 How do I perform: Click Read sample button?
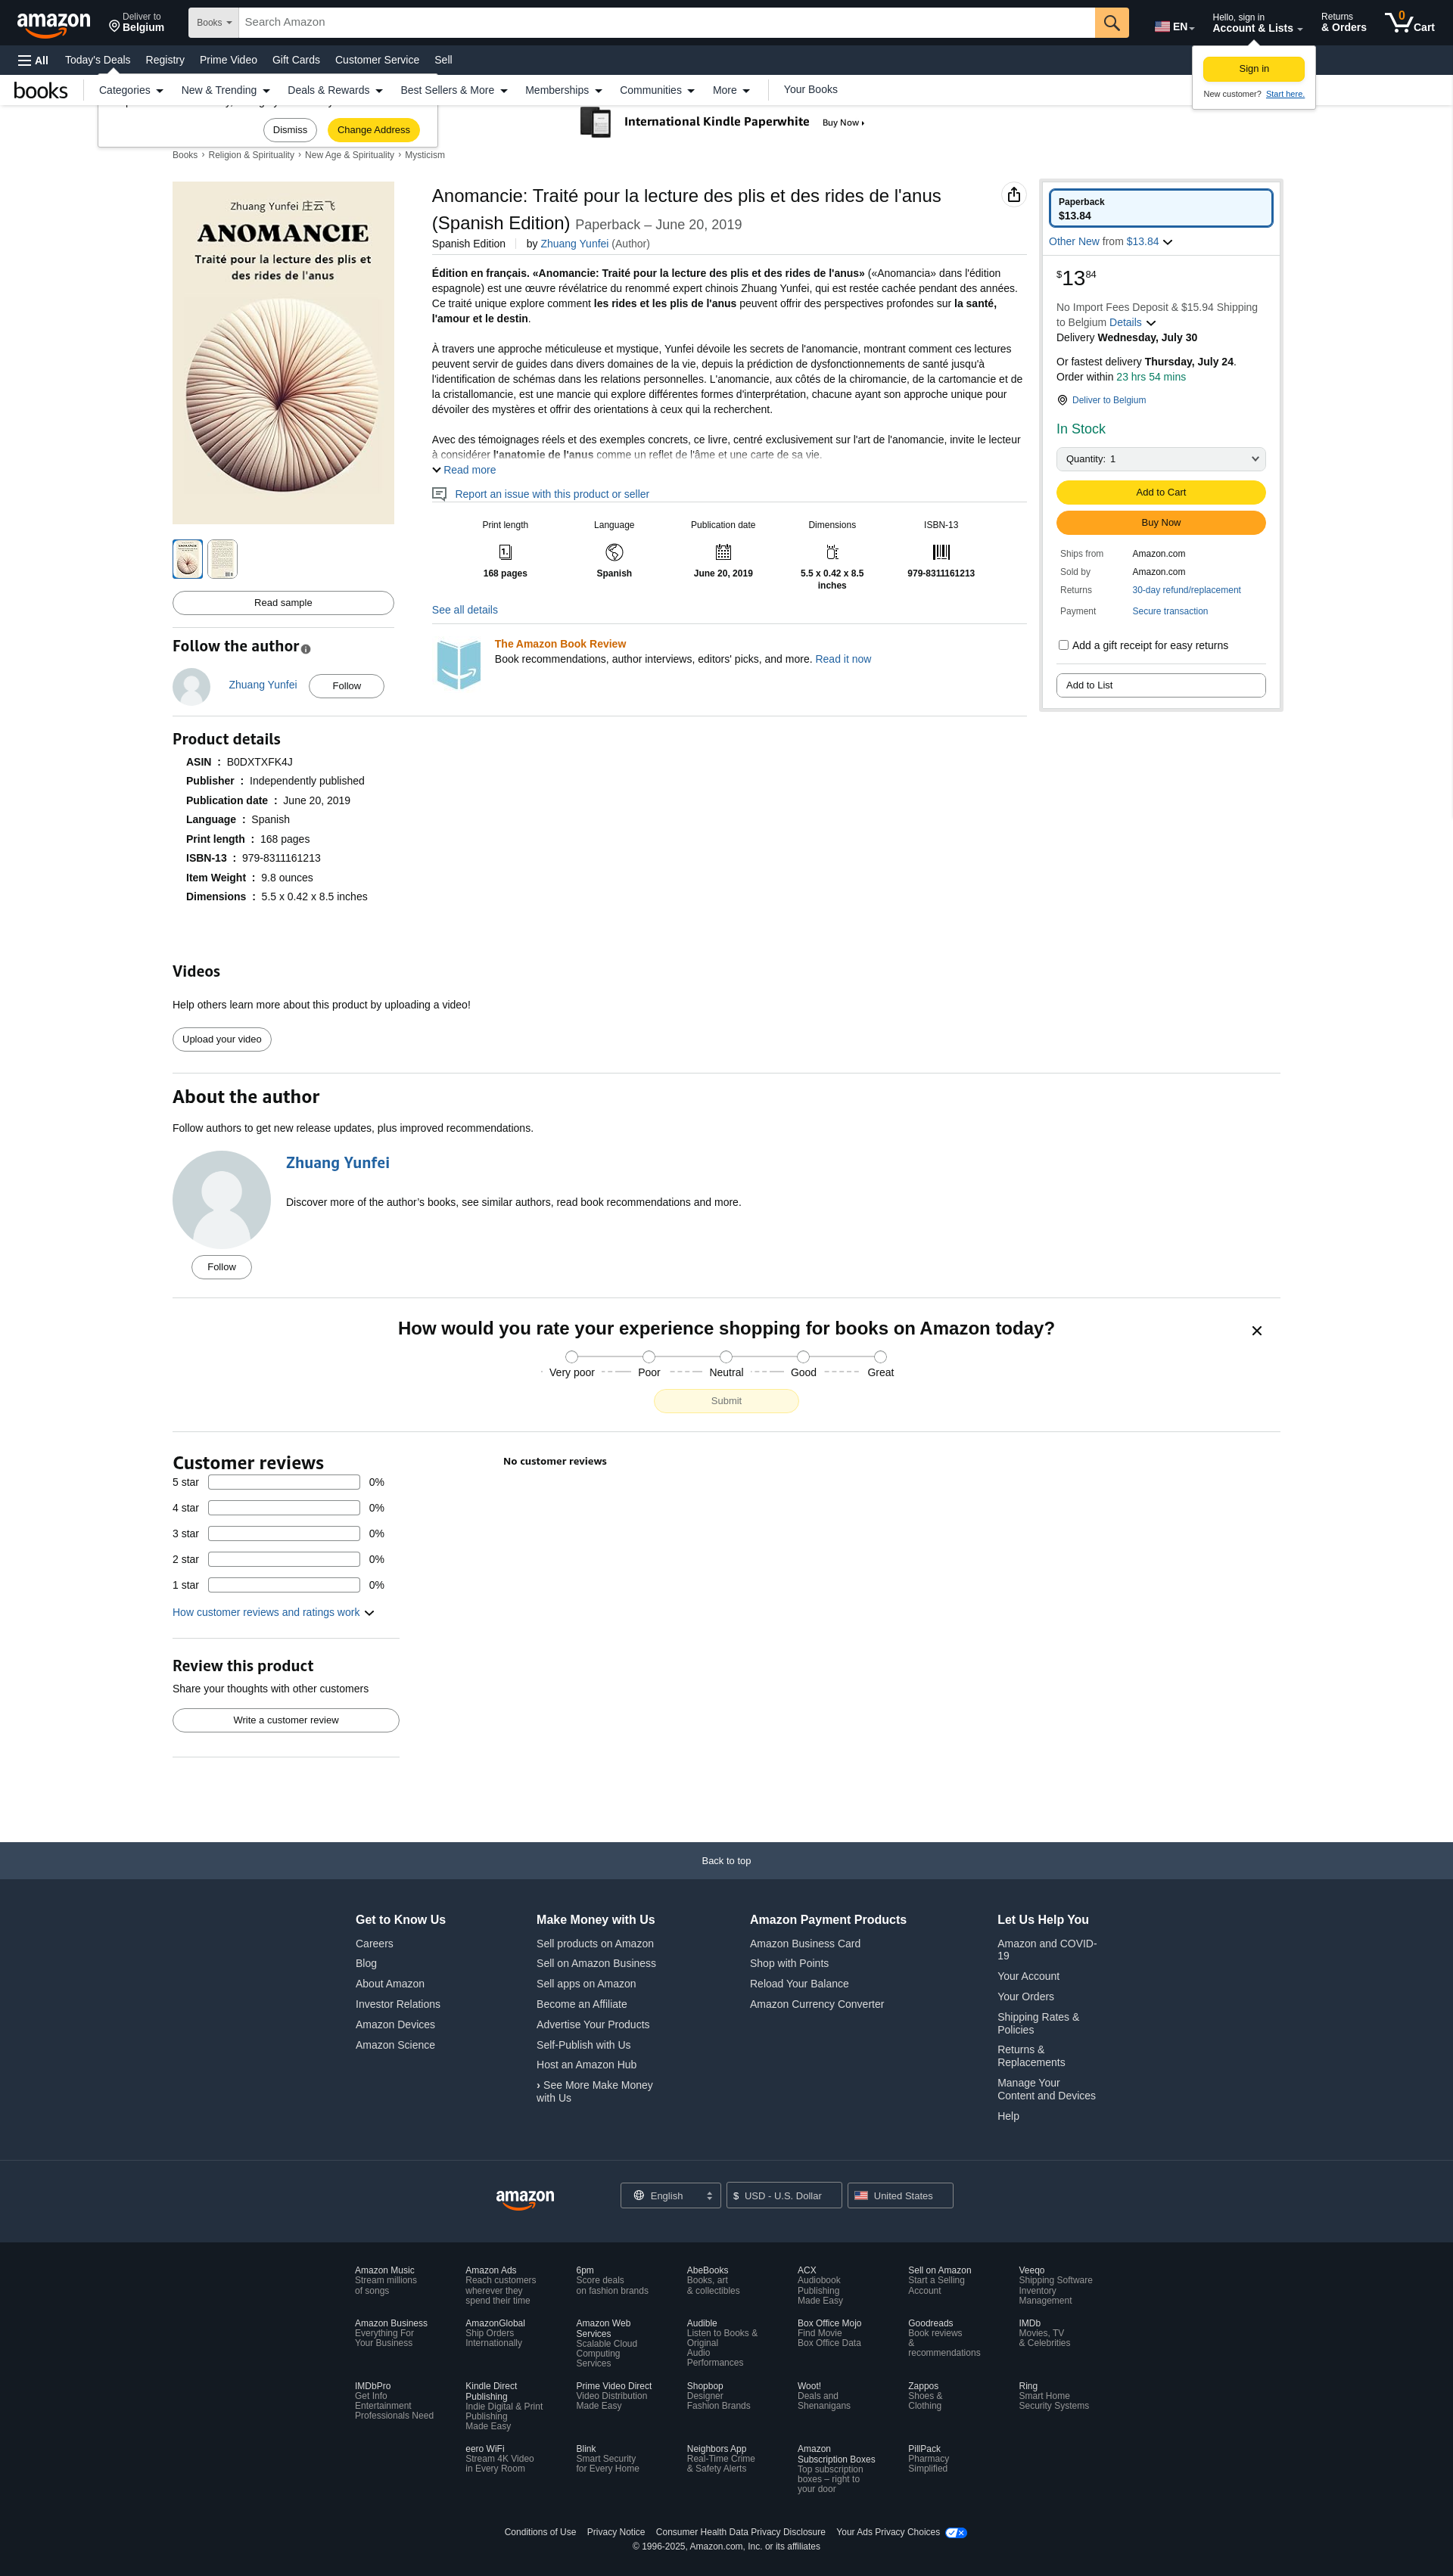283,603
